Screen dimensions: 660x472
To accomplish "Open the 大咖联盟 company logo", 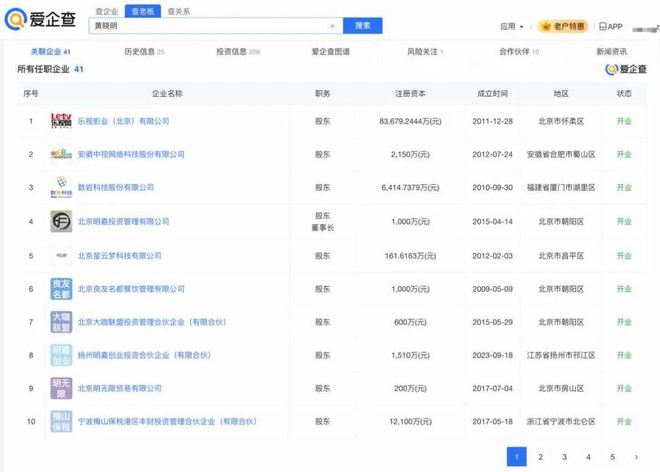I will pos(61,322).
